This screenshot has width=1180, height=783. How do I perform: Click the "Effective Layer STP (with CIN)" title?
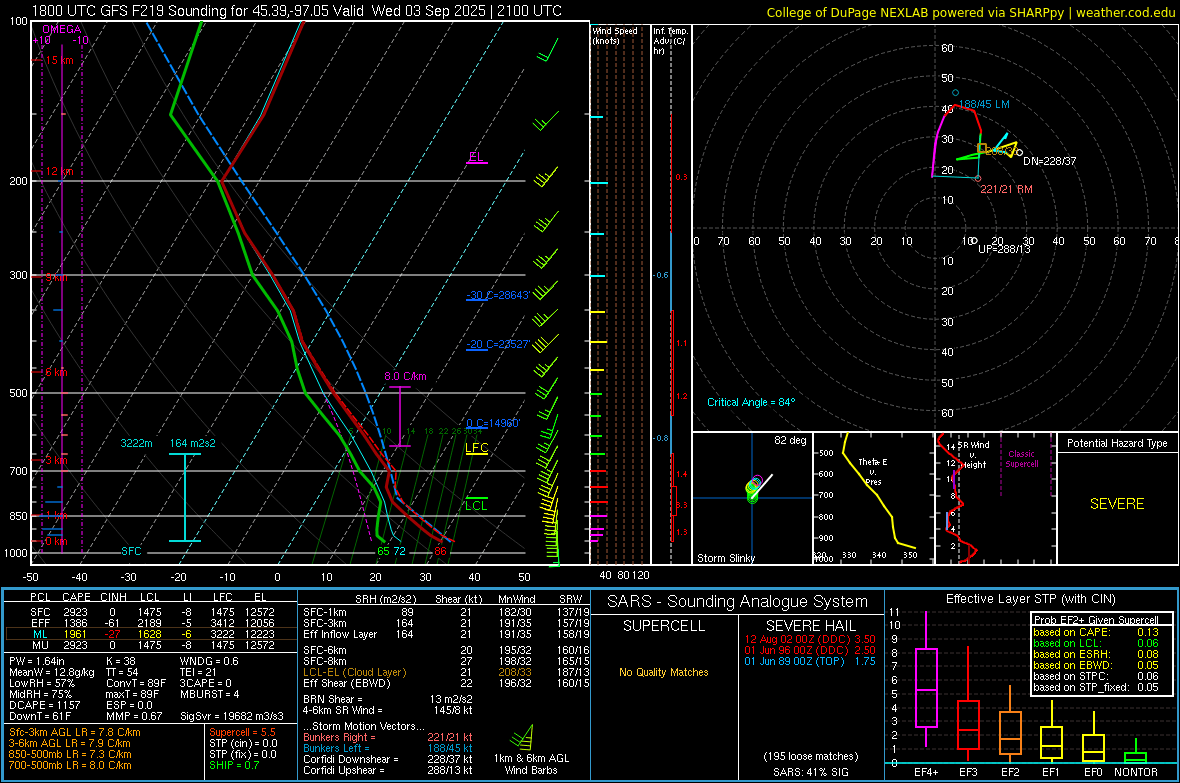[1030, 599]
